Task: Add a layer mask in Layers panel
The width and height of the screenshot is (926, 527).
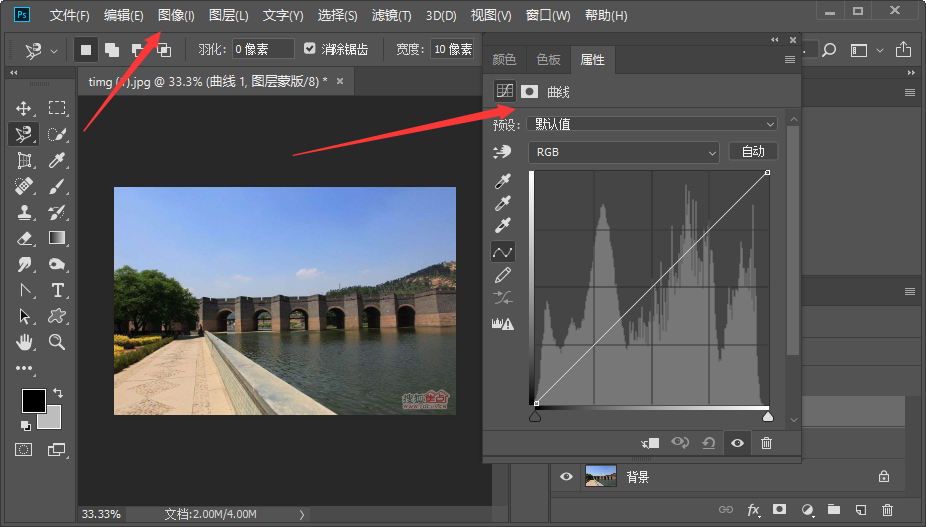Action: (780, 509)
